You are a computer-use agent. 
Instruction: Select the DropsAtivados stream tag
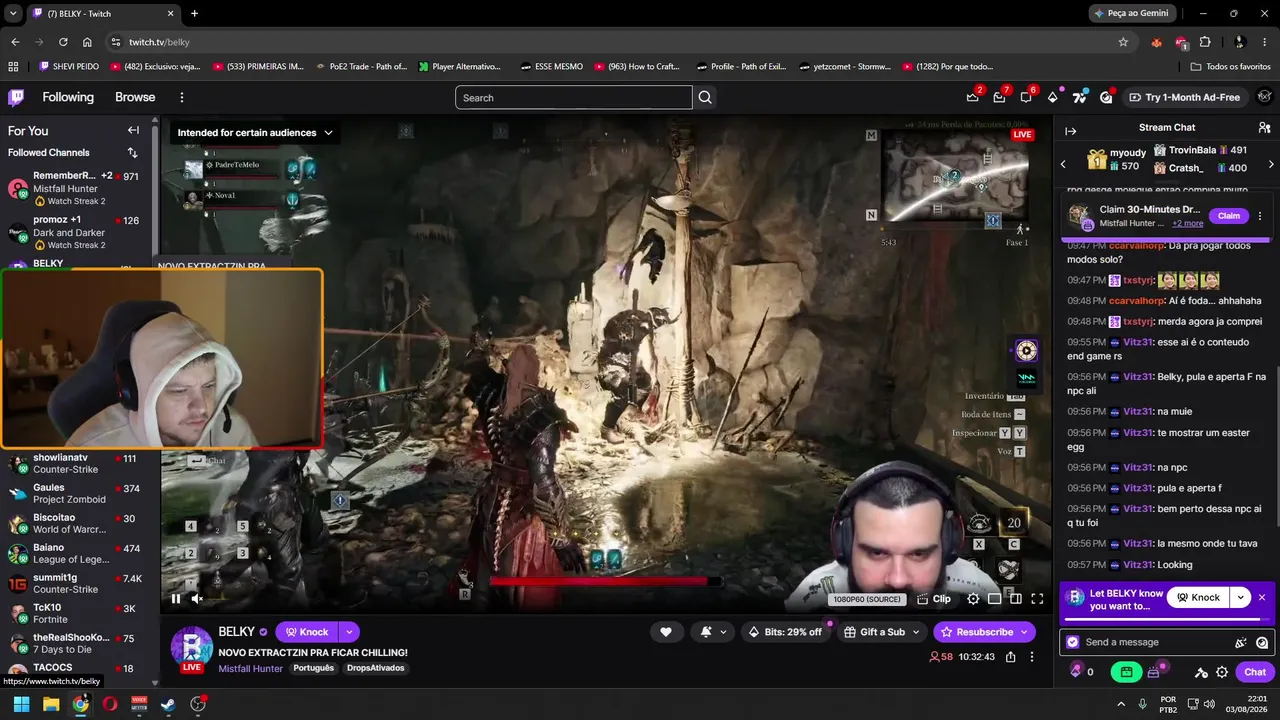point(376,668)
